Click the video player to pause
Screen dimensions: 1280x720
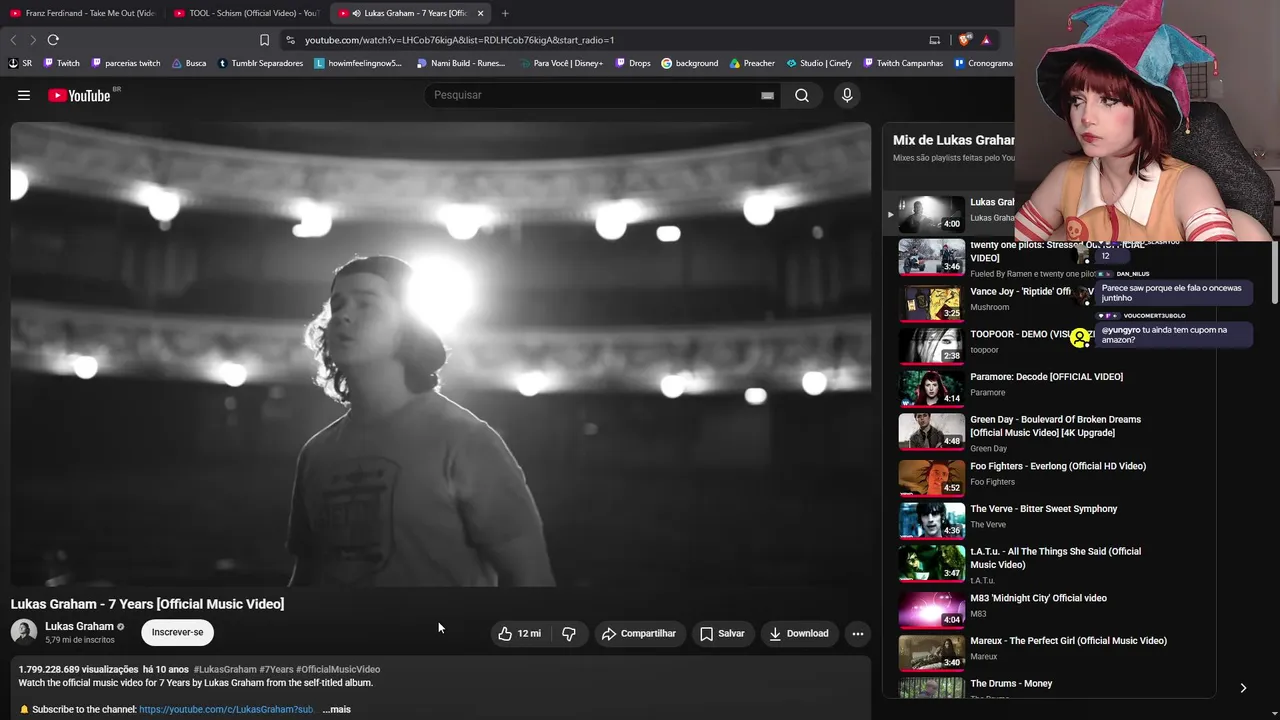(x=441, y=354)
